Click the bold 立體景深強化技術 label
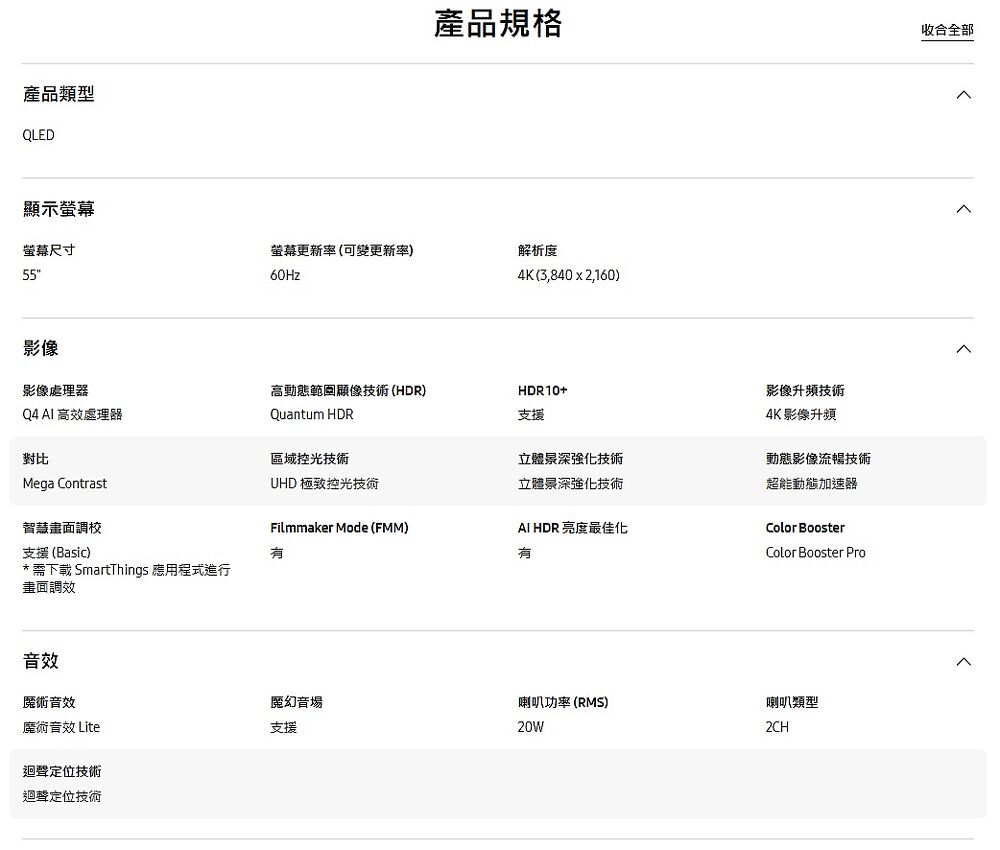Screen dimensions: 1000x850 [x=571, y=458]
